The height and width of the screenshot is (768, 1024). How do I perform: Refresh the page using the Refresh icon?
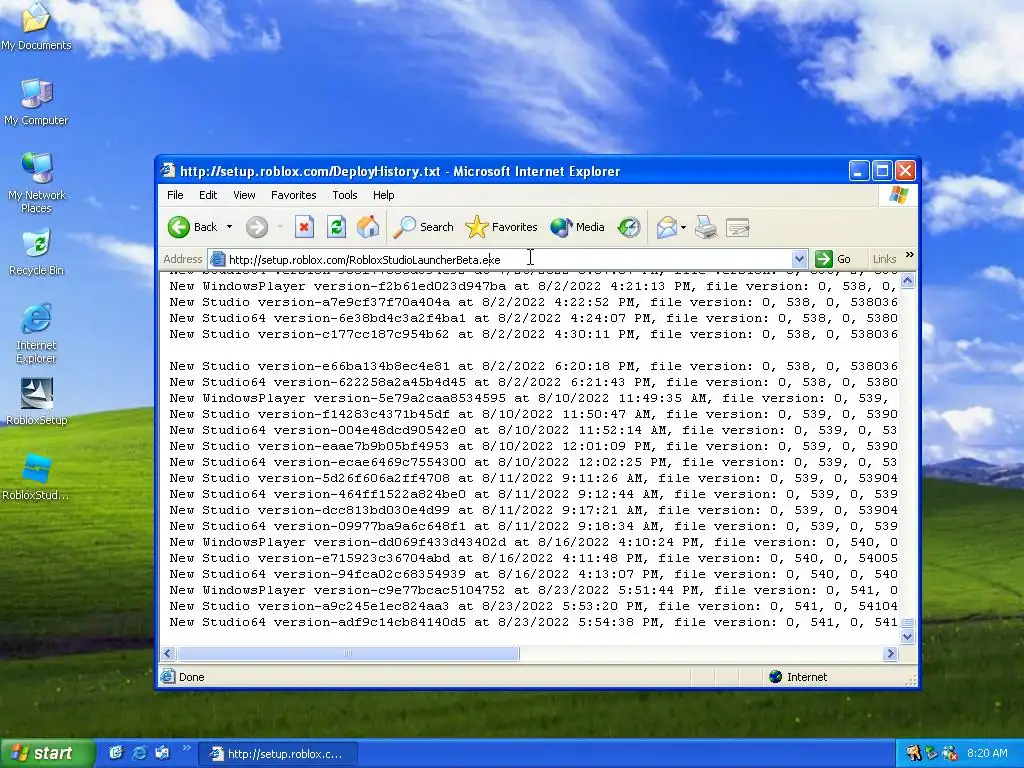(x=336, y=227)
